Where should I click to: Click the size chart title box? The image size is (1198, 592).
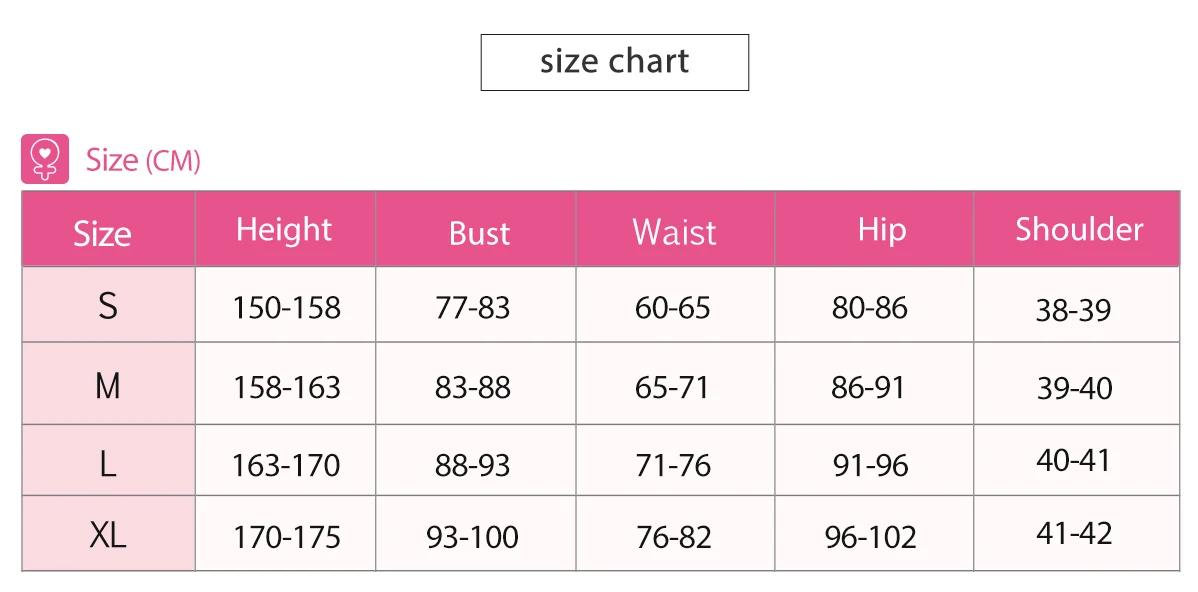click(614, 63)
